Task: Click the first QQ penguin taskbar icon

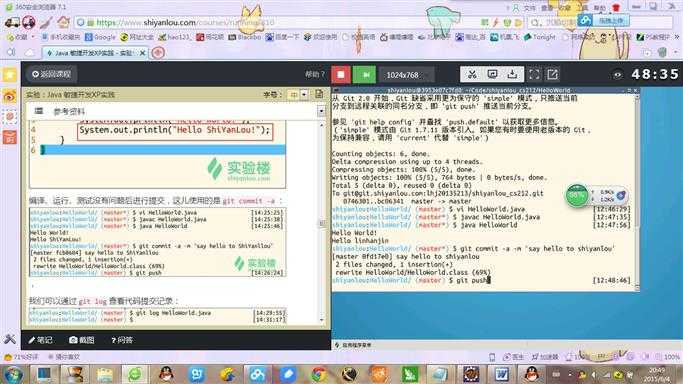Action: pos(166,374)
